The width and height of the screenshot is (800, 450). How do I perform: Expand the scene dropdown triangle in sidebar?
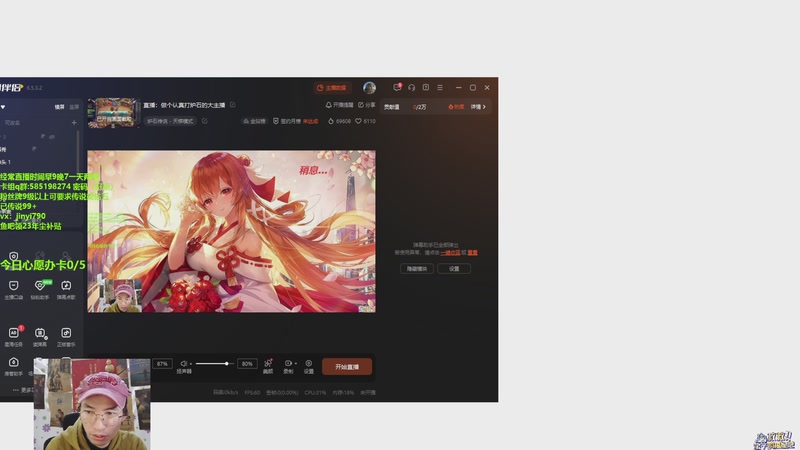coord(3,107)
